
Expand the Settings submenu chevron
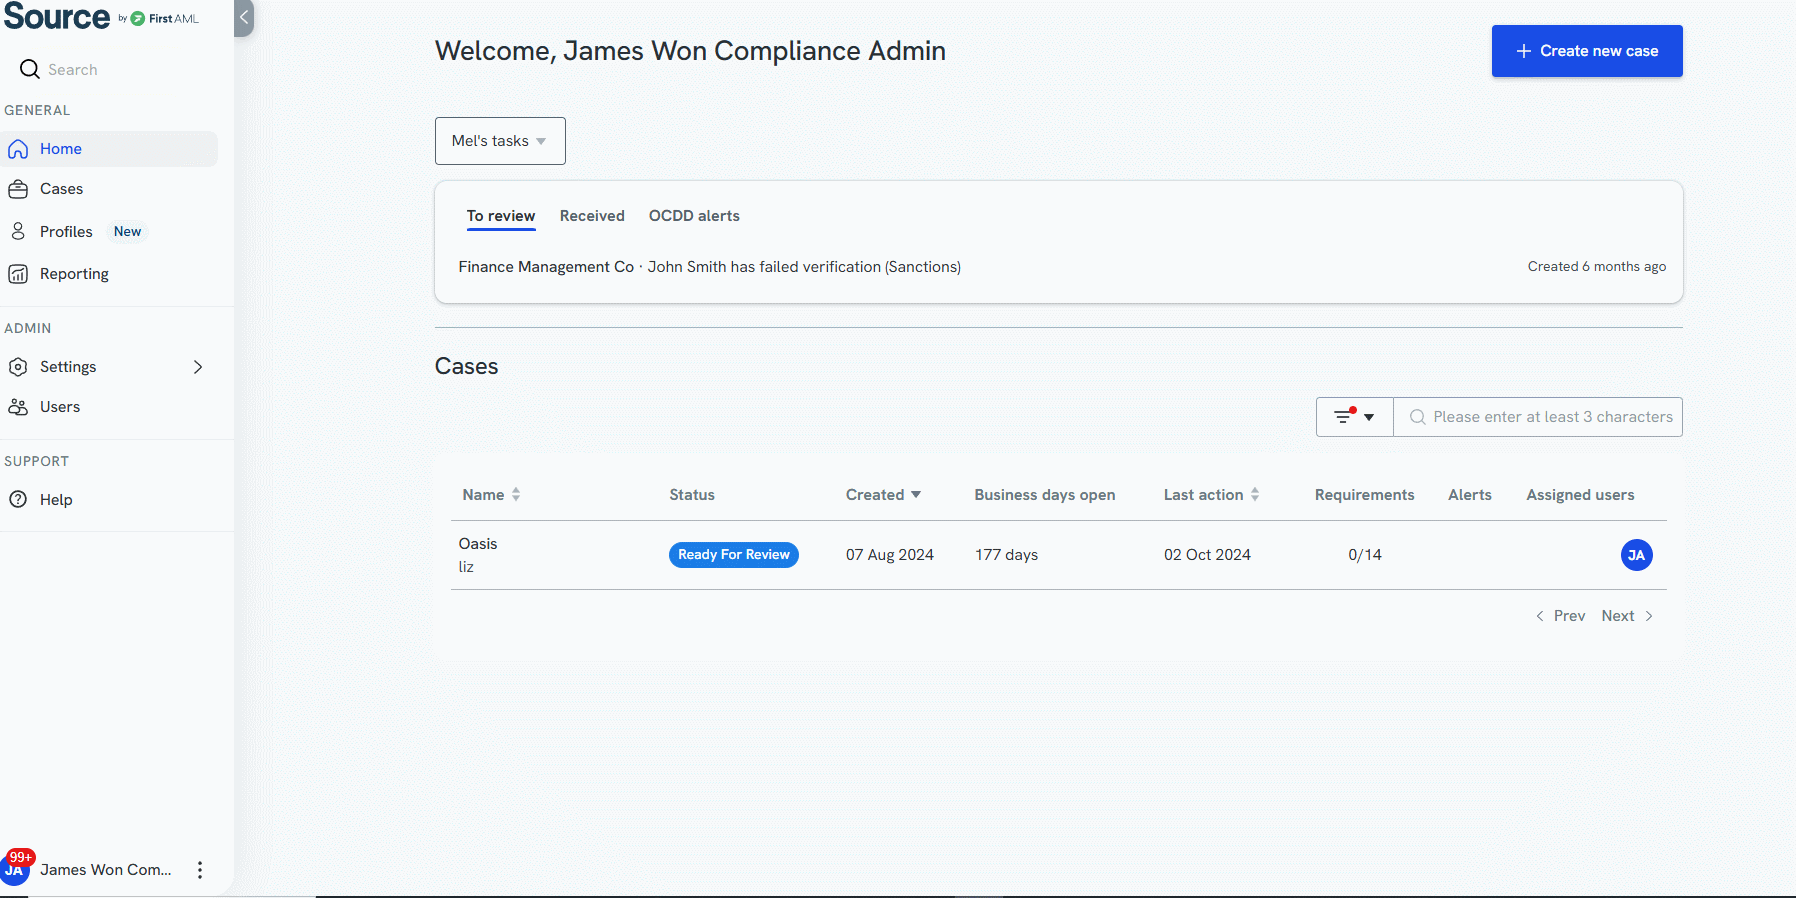[x=198, y=367]
